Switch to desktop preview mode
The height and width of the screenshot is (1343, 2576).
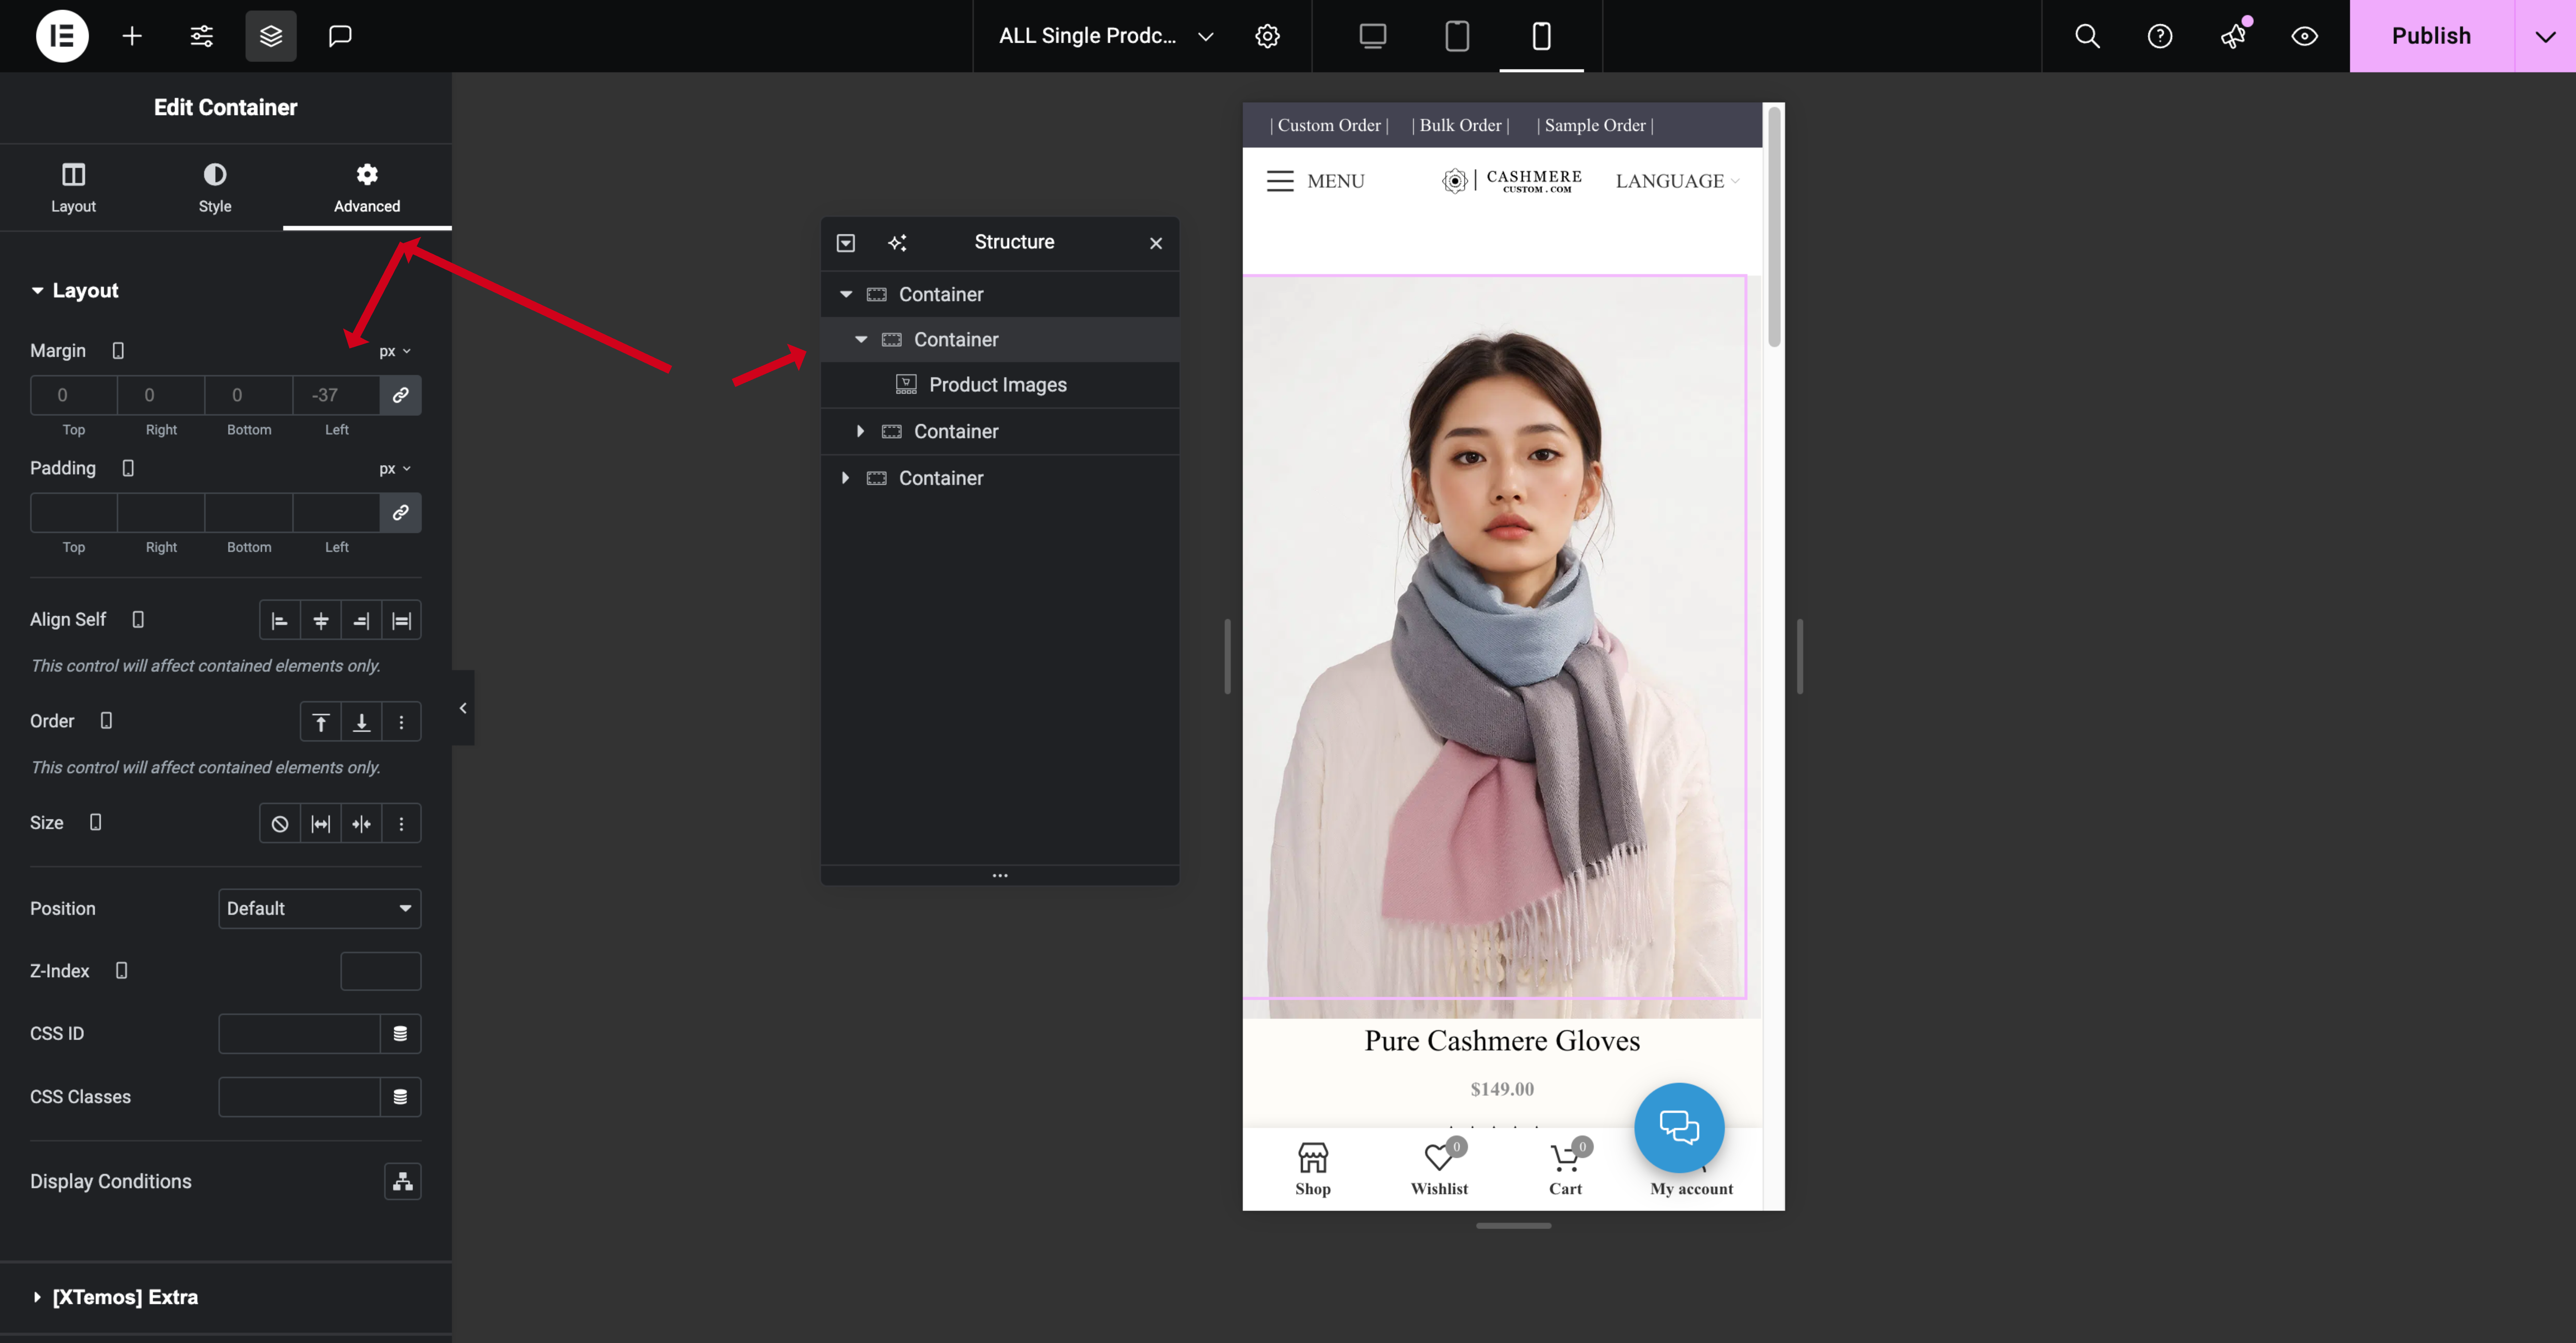coord(1373,36)
